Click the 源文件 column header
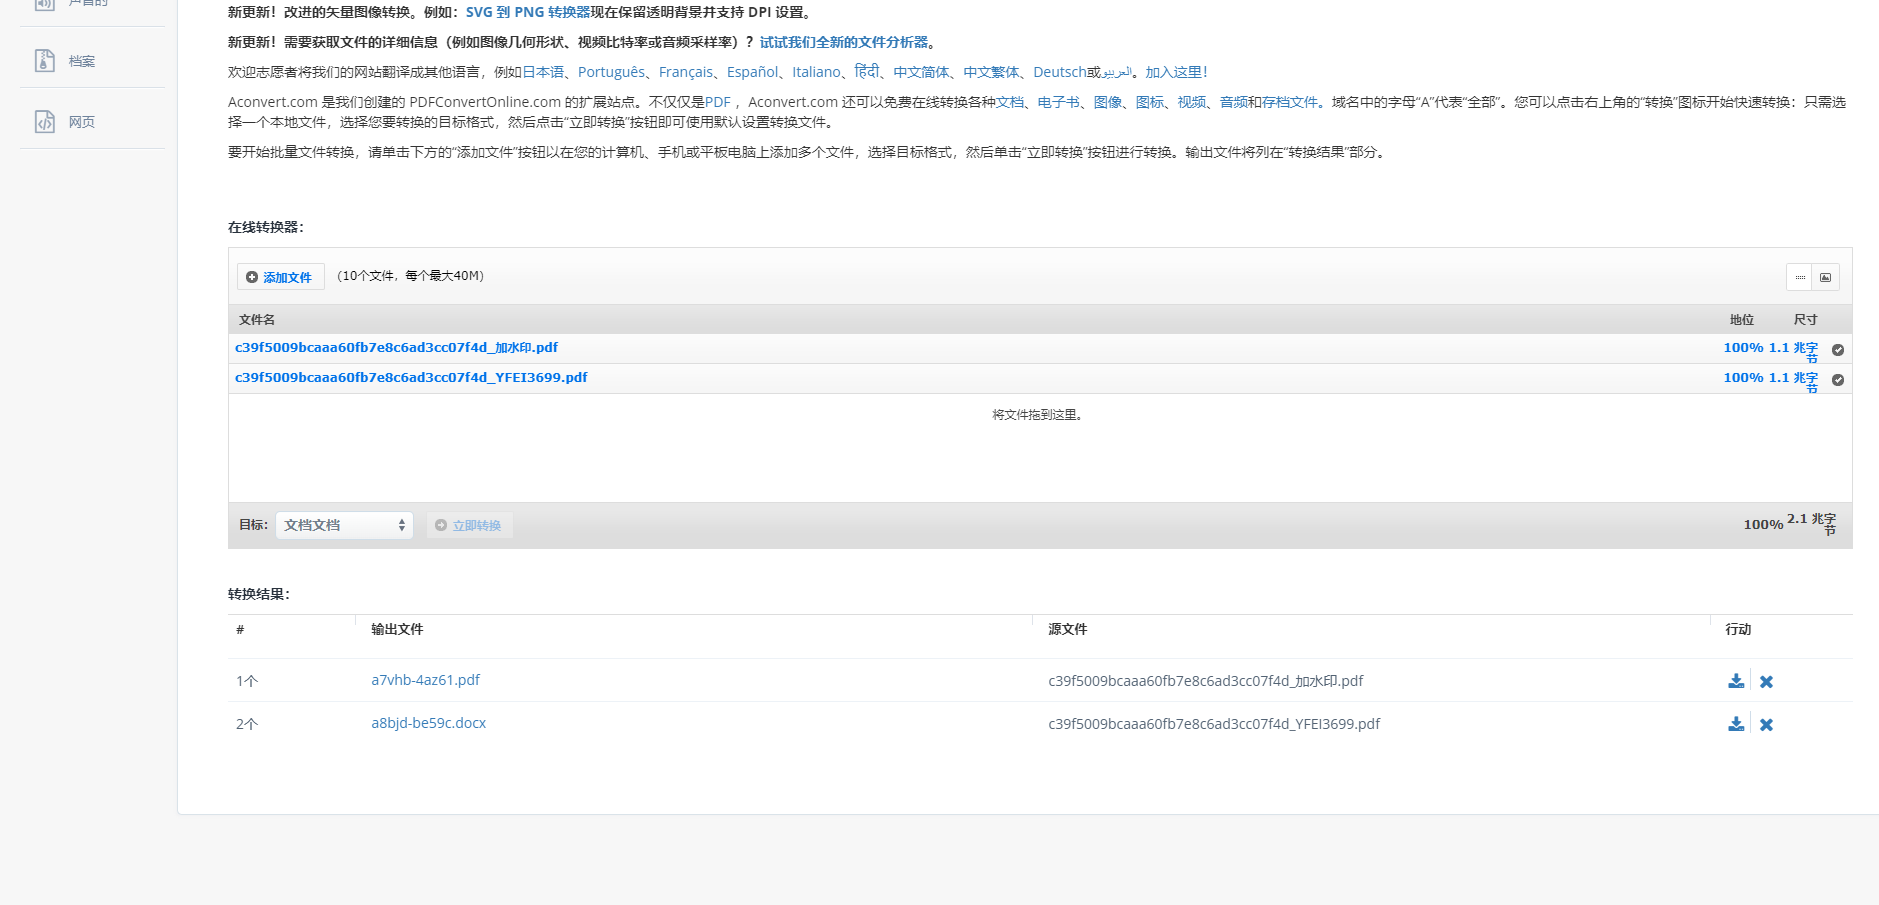This screenshot has width=1879, height=905. pyautogui.click(x=1068, y=629)
